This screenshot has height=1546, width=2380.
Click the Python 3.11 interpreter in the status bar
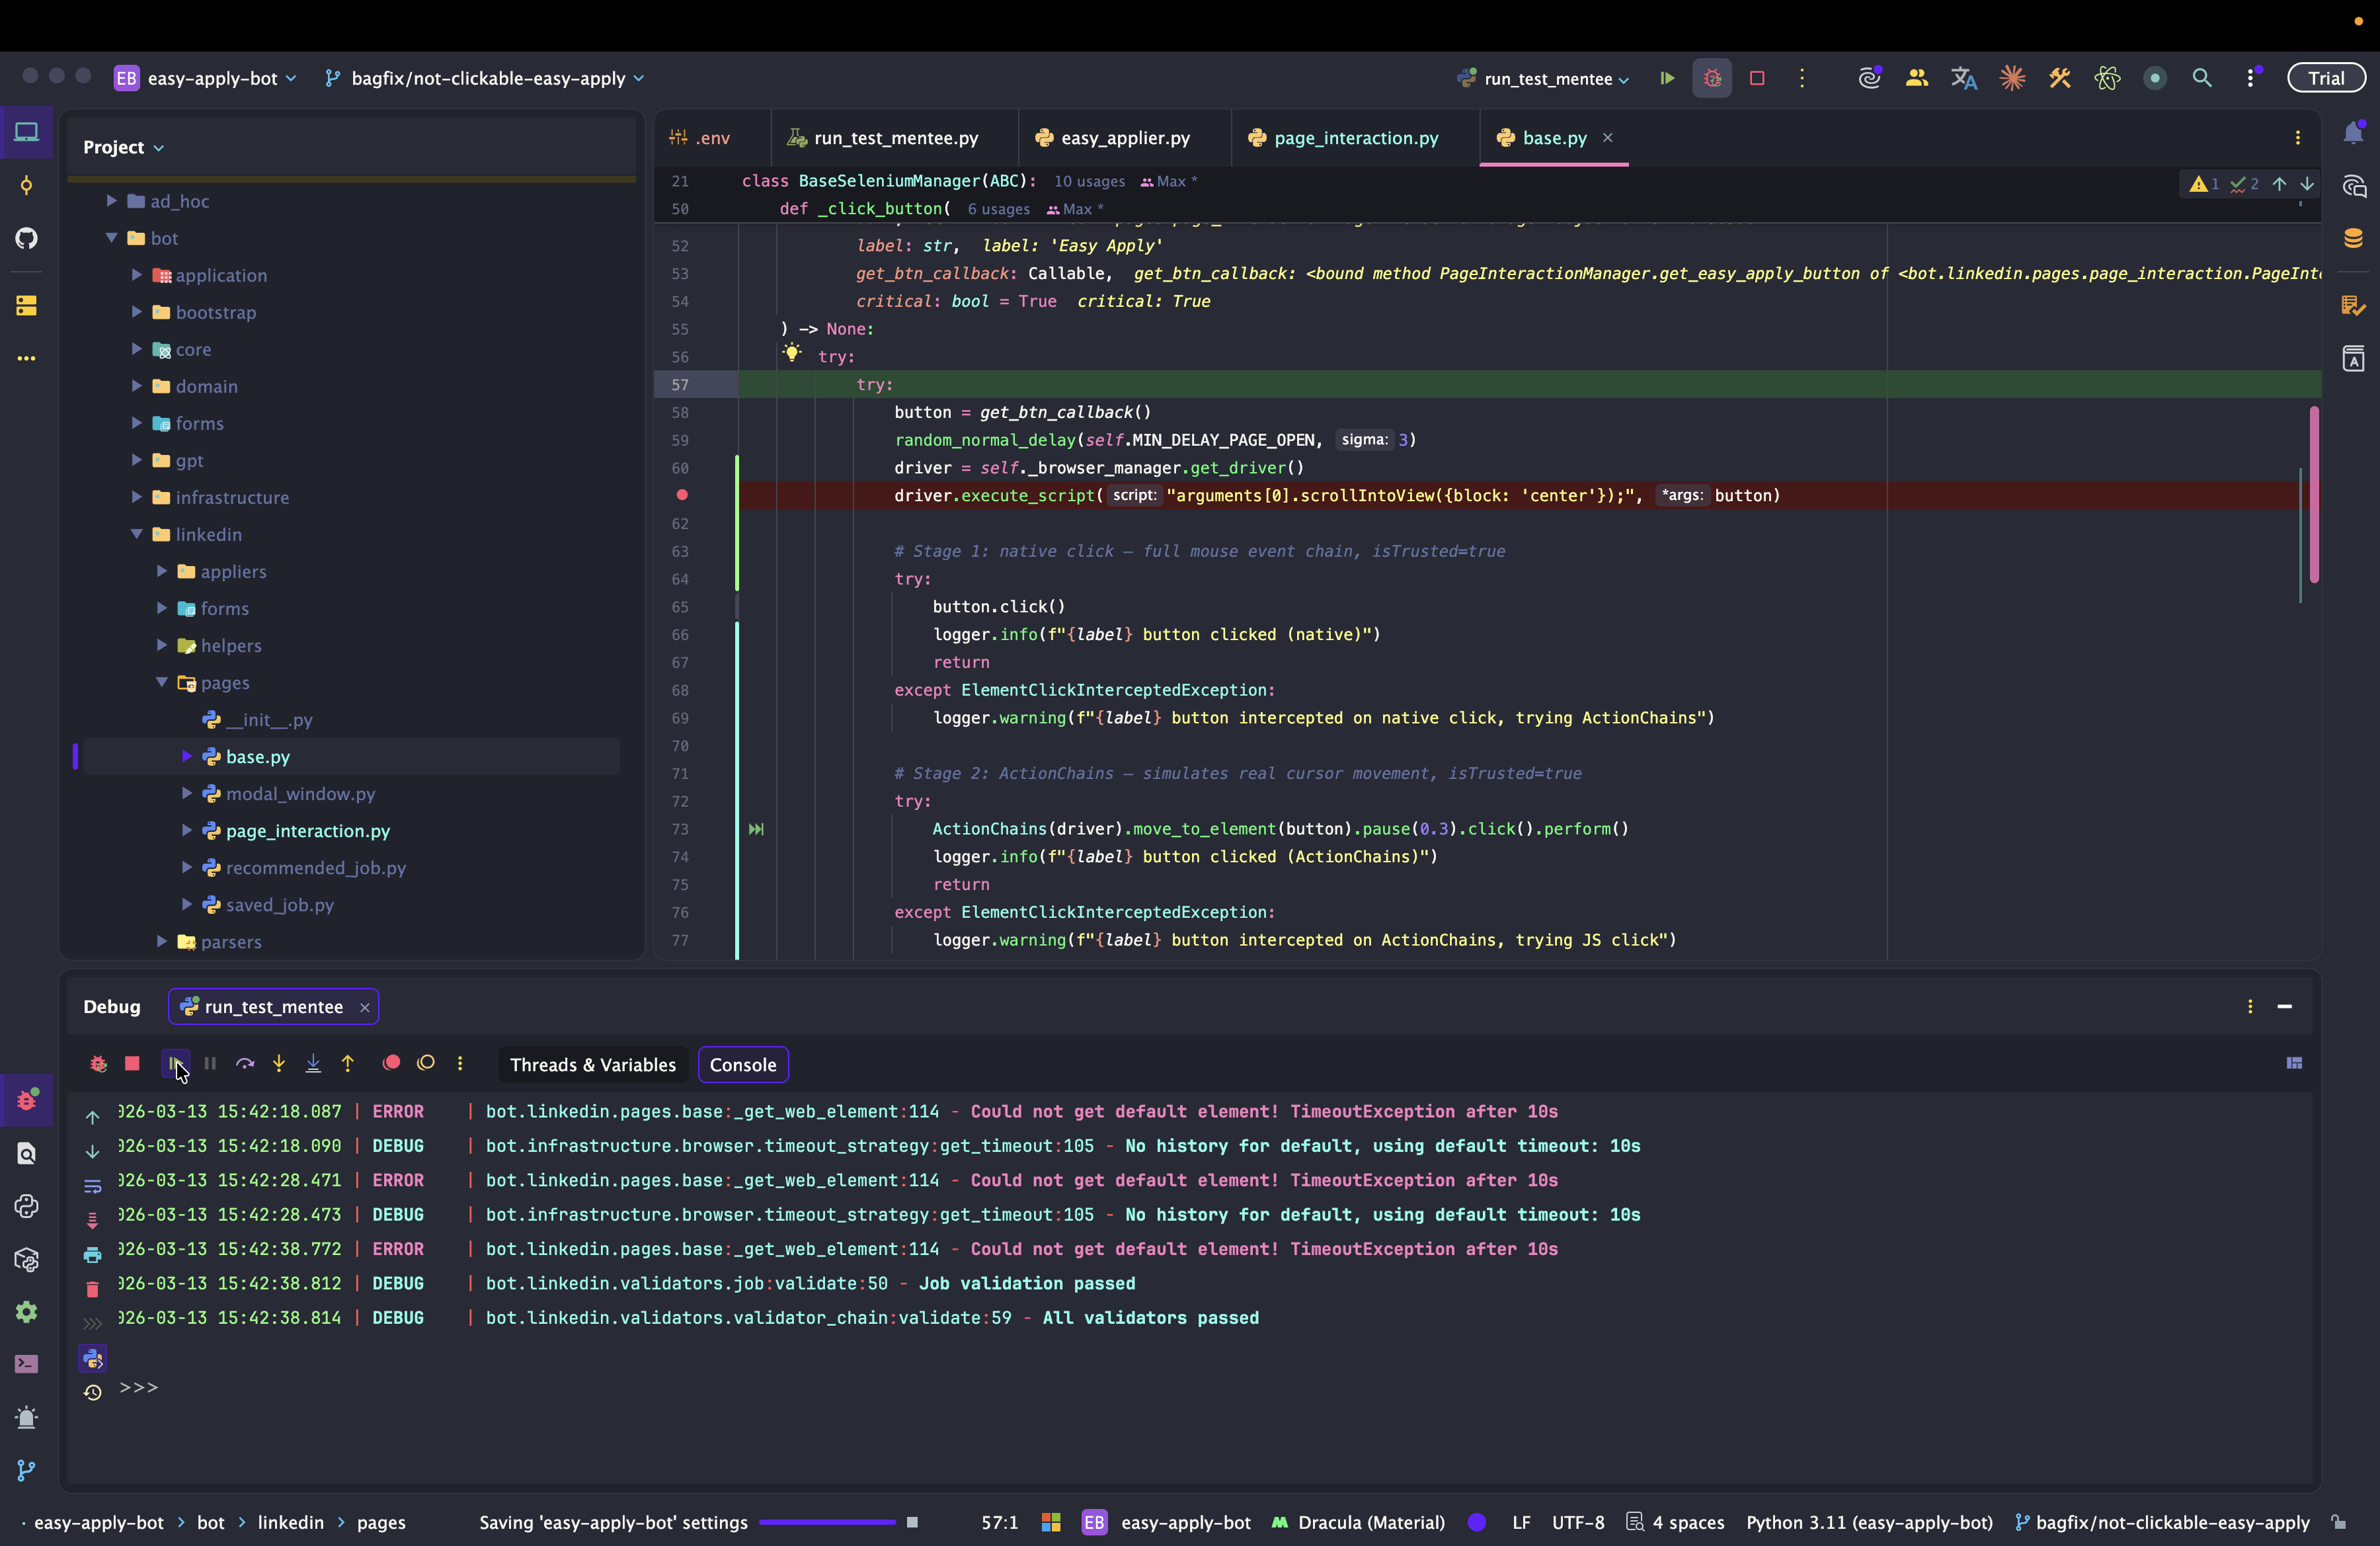(1869, 1522)
